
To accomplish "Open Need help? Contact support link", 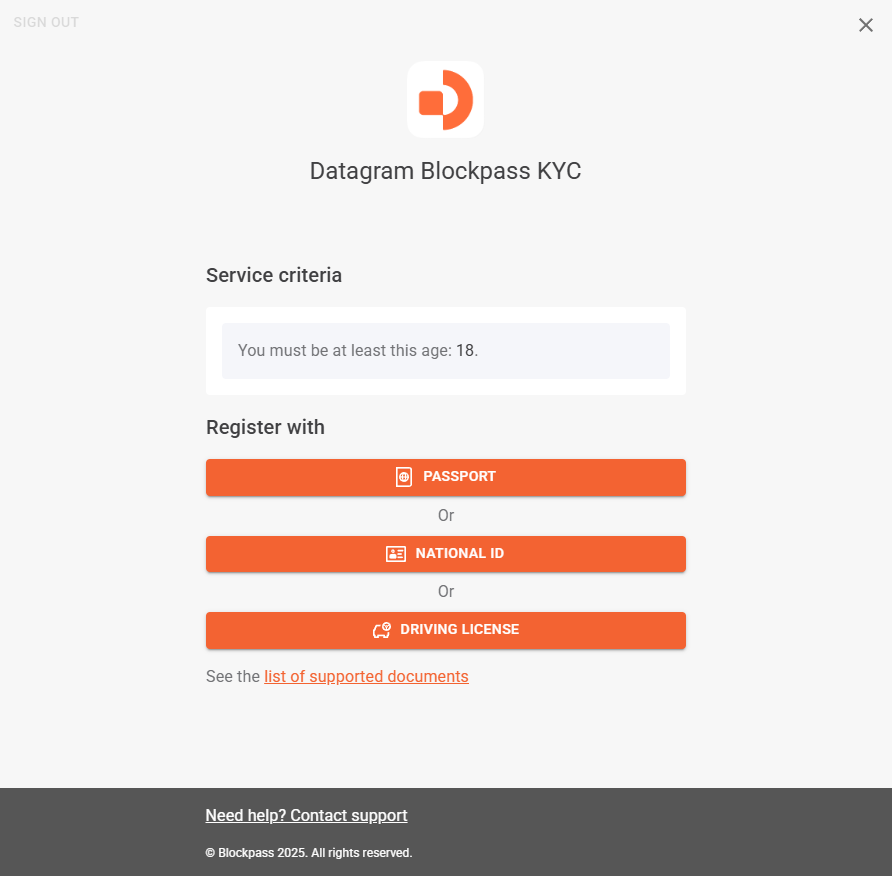I will [306, 815].
